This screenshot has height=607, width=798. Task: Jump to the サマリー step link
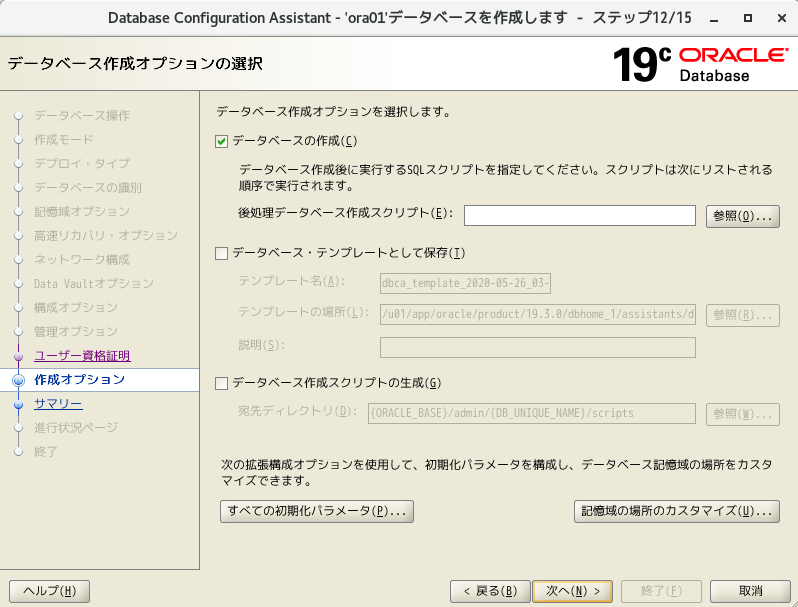58,404
